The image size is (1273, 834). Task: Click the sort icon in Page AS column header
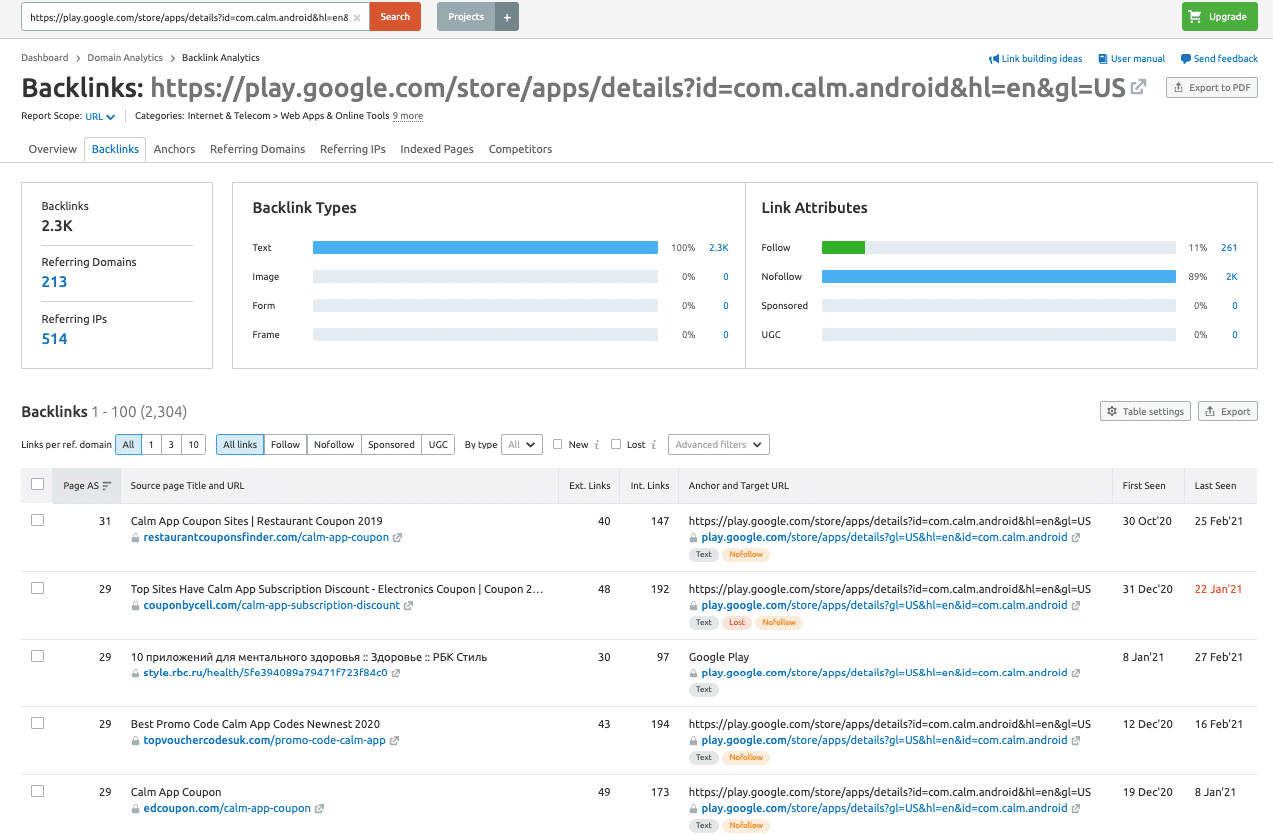(x=107, y=486)
